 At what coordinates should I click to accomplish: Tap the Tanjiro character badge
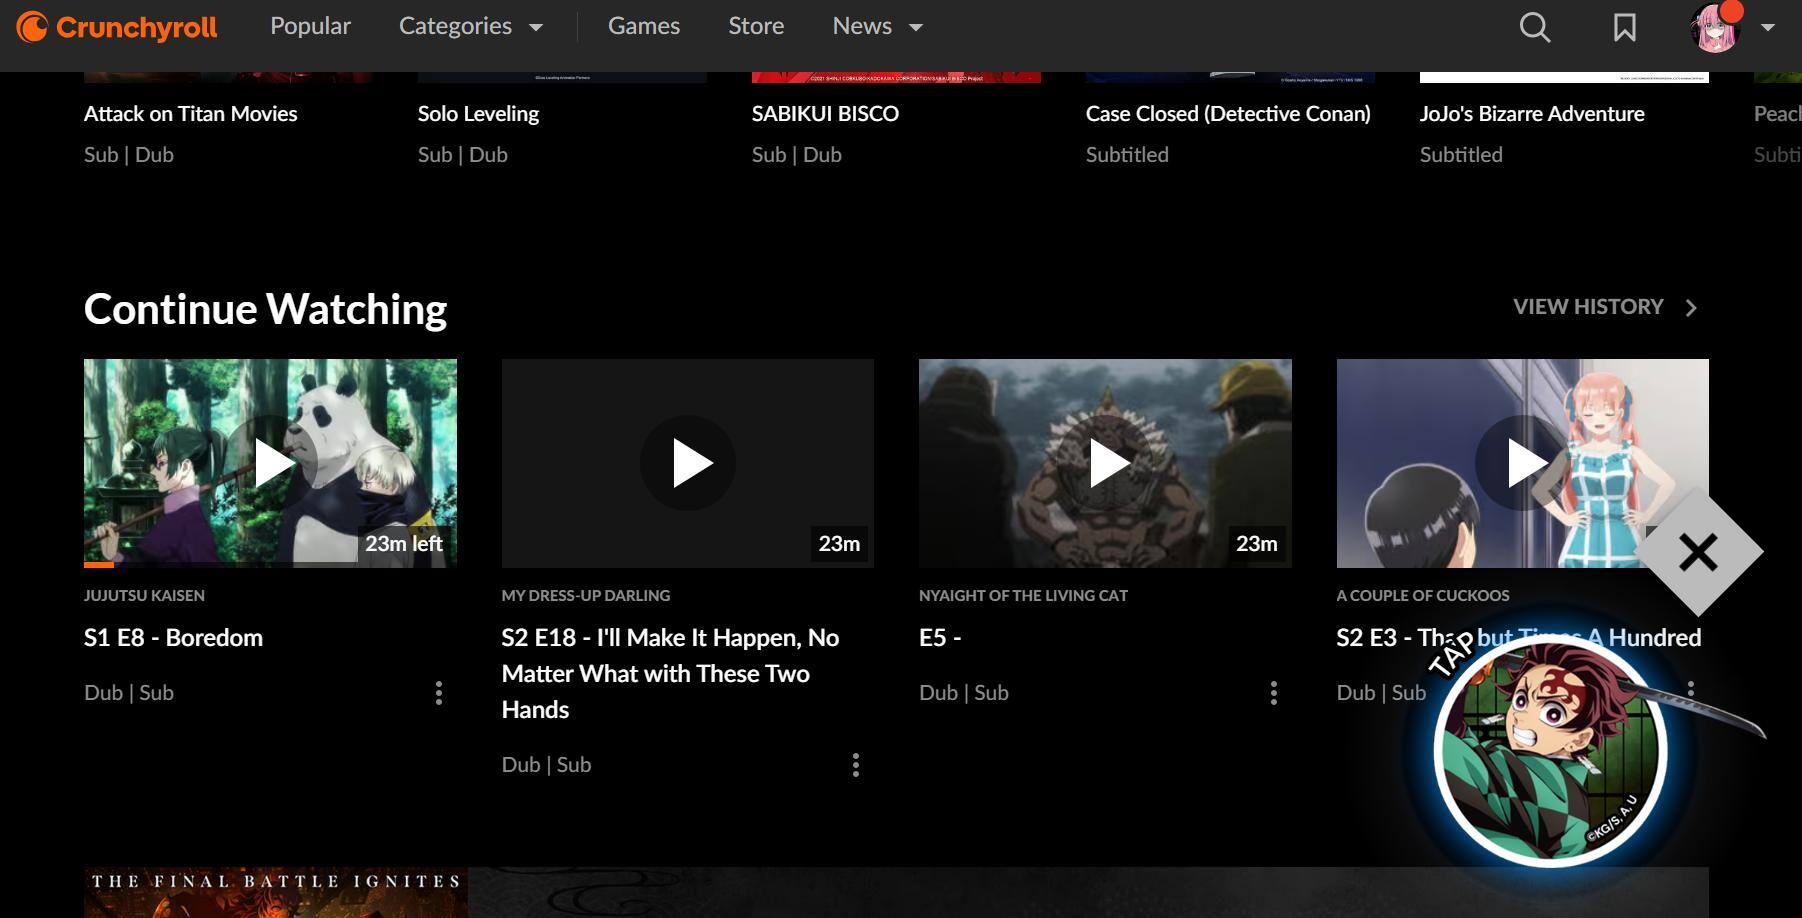(1549, 752)
